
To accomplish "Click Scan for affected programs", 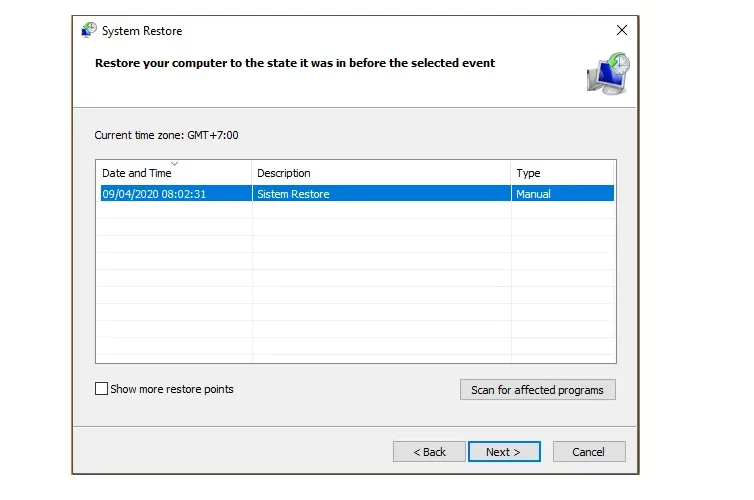I will 538,390.
